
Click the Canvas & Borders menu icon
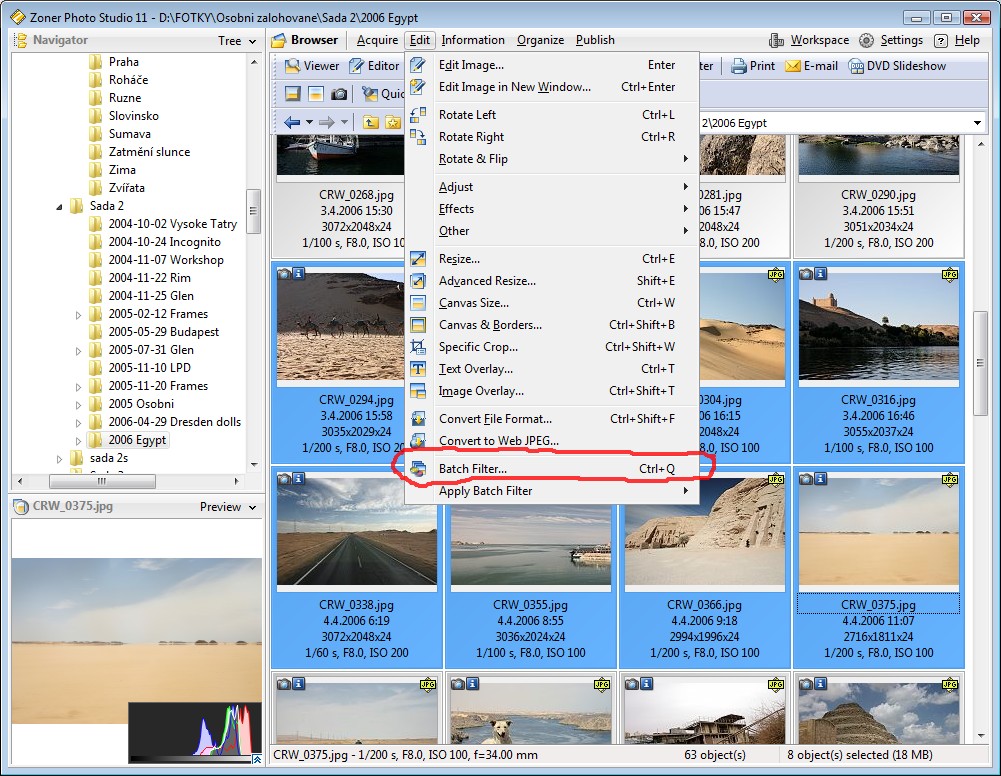click(x=418, y=325)
